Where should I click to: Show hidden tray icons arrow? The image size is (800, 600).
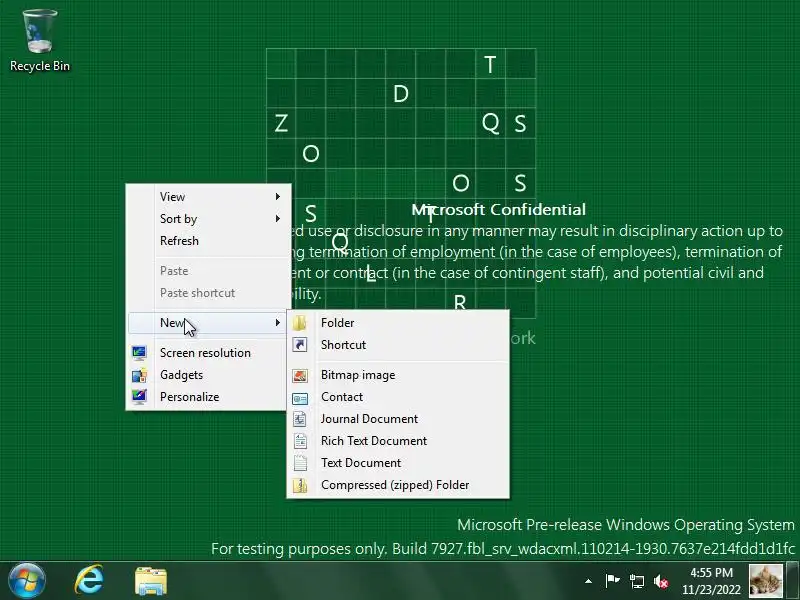coord(588,581)
